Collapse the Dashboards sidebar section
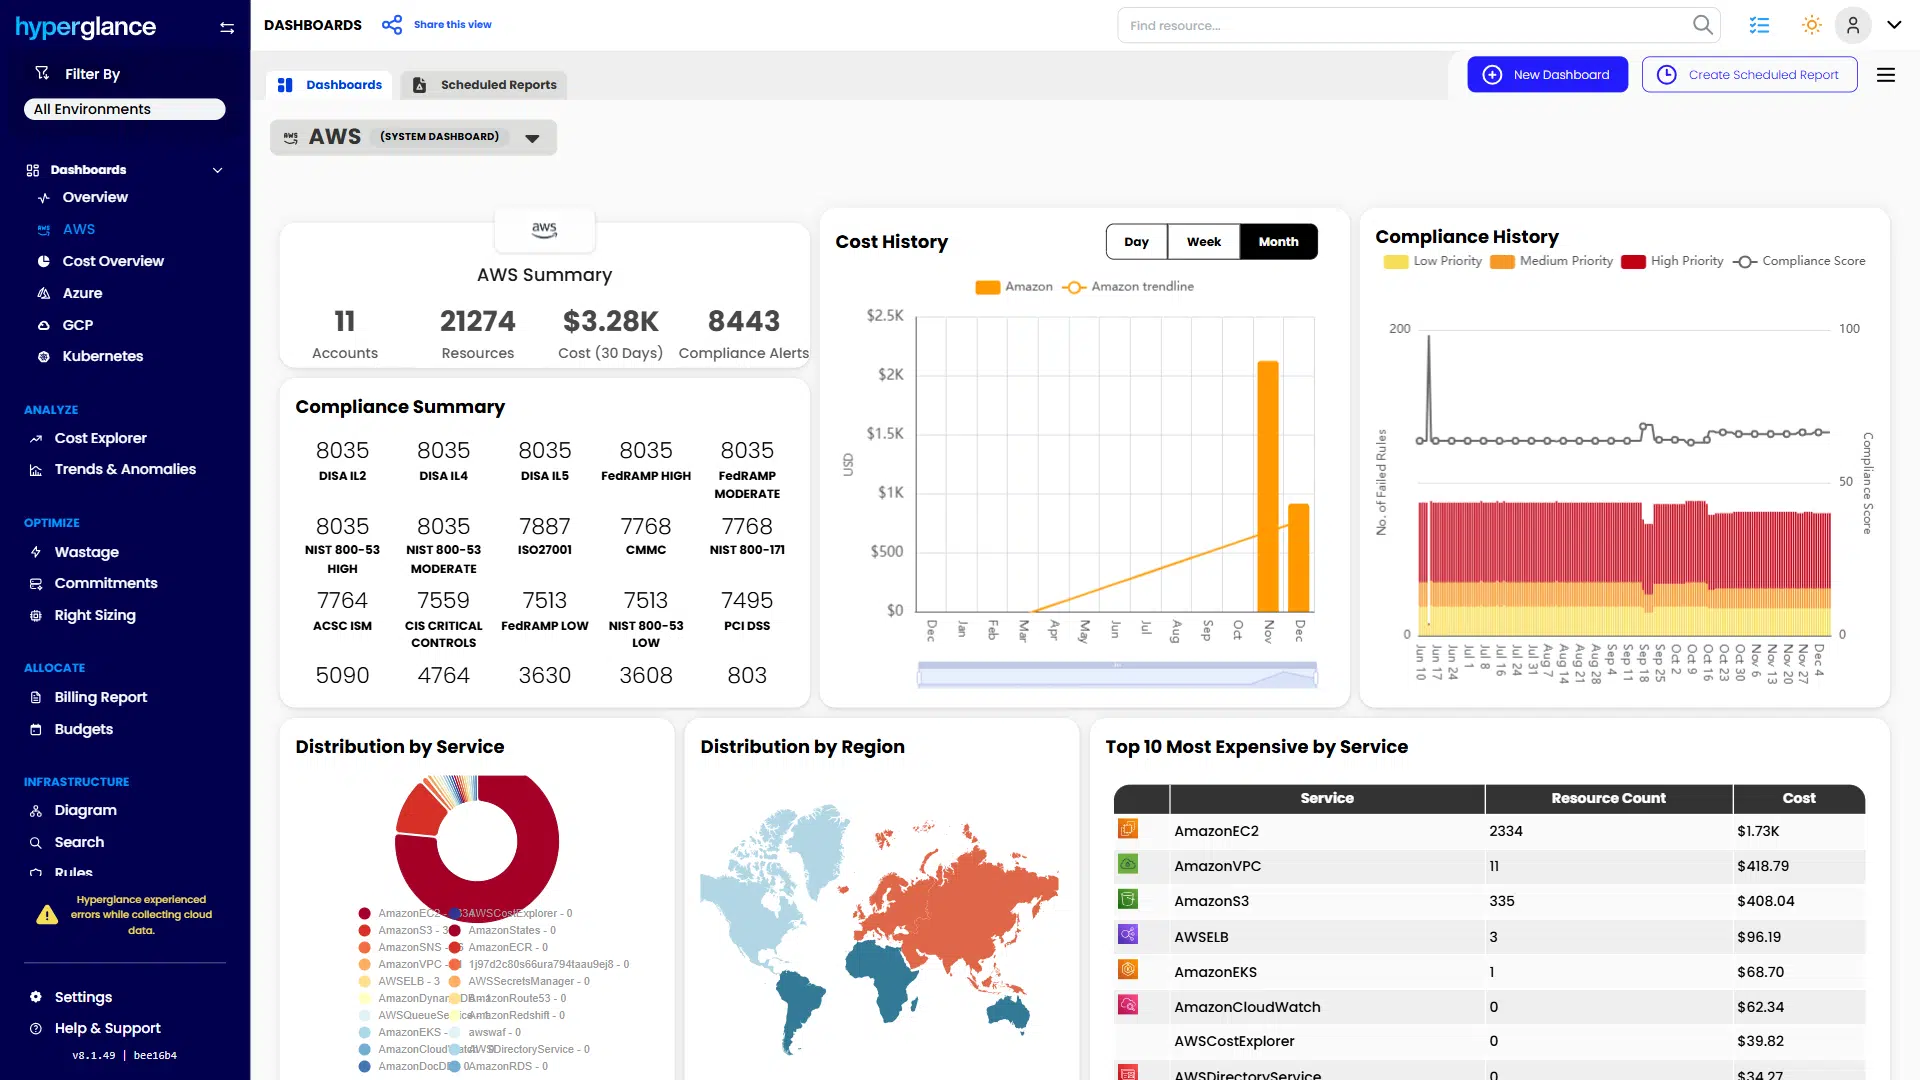Image resolution: width=1920 pixels, height=1080 pixels. click(x=217, y=170)
